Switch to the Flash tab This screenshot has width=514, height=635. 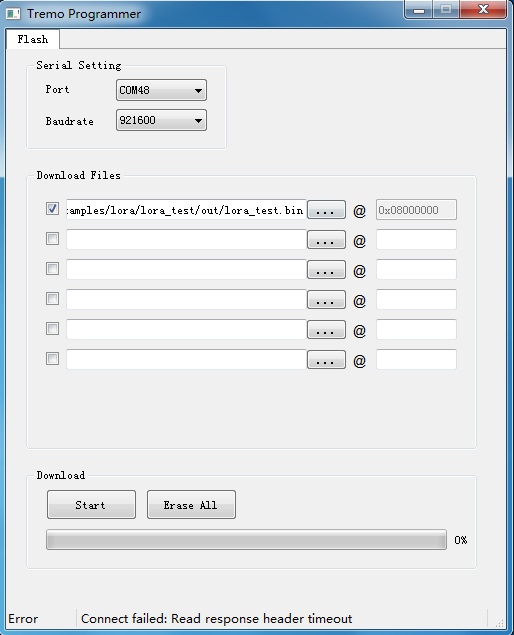[x=33, y=39]
